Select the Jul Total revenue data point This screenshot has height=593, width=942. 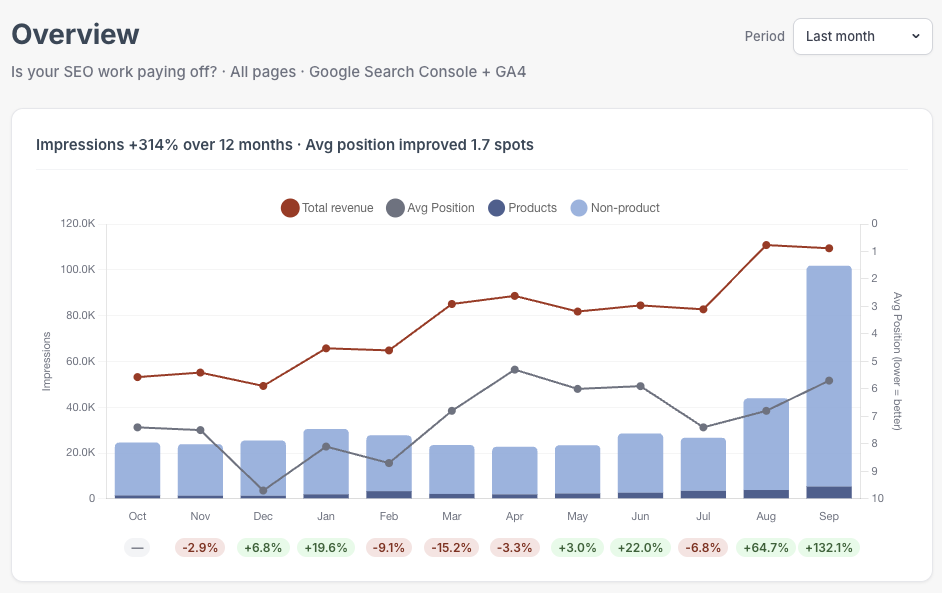(703, 309)
